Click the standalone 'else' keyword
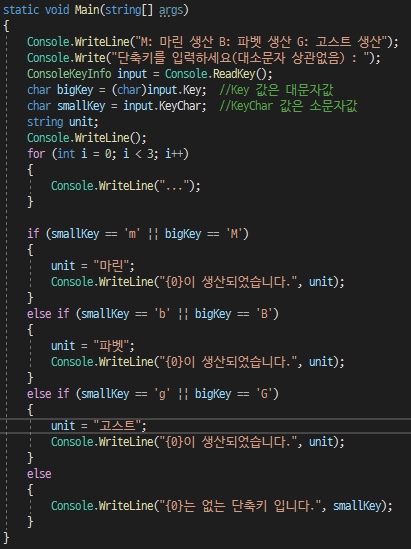The height and width of the screenshot is (549, 411). pos(39,474)
